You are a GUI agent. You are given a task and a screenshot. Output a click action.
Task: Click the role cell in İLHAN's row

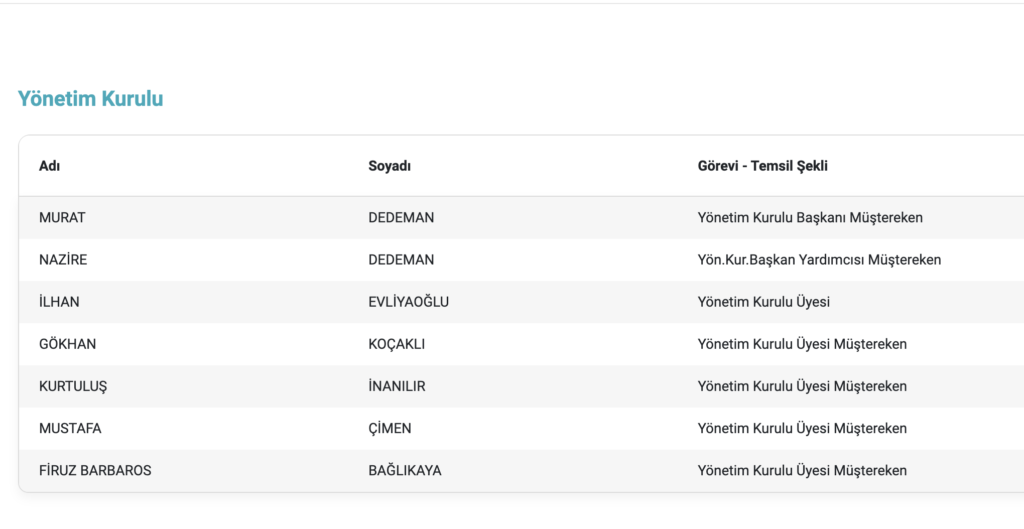pos(763,302)
